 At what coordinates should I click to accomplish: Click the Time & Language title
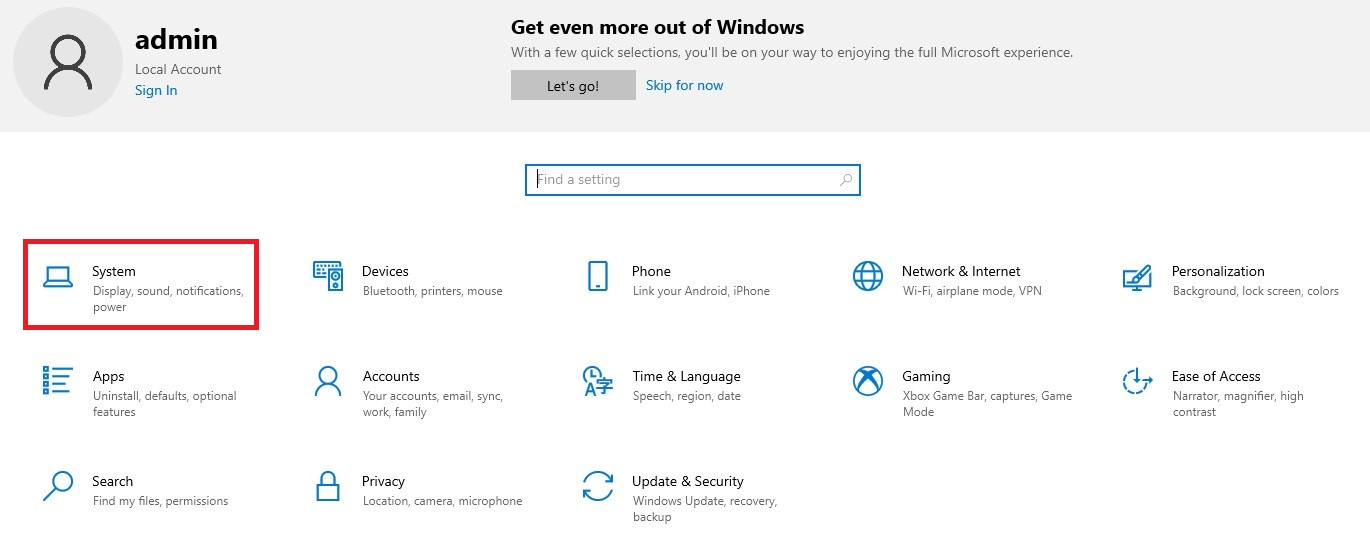686,376
